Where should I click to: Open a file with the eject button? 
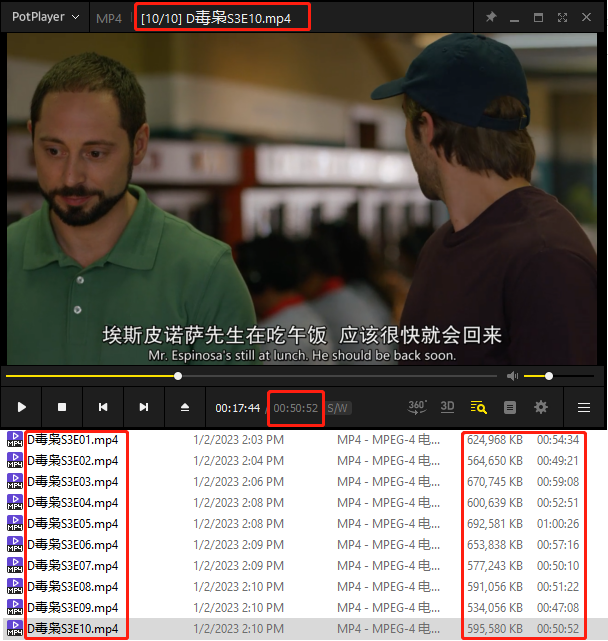185,407
